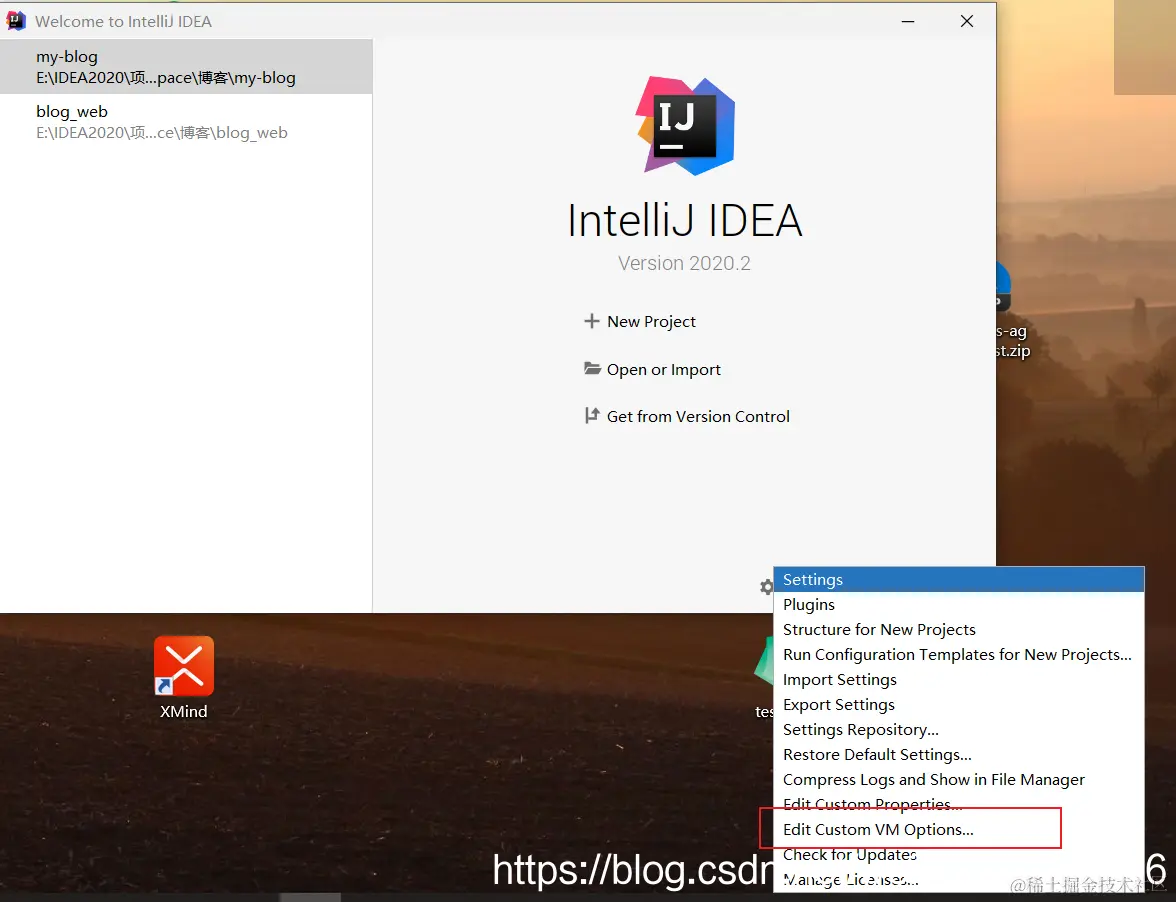Click the IntelliJ title bar app icon
Screen dimensions: 1176x902
tap(16, 21)
